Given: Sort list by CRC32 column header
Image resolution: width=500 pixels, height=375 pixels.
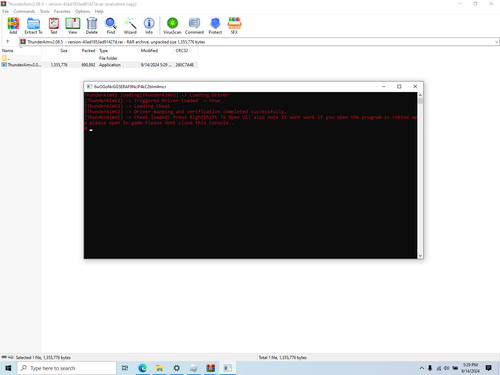Looking at the screenshot, I should pos(186,51).
